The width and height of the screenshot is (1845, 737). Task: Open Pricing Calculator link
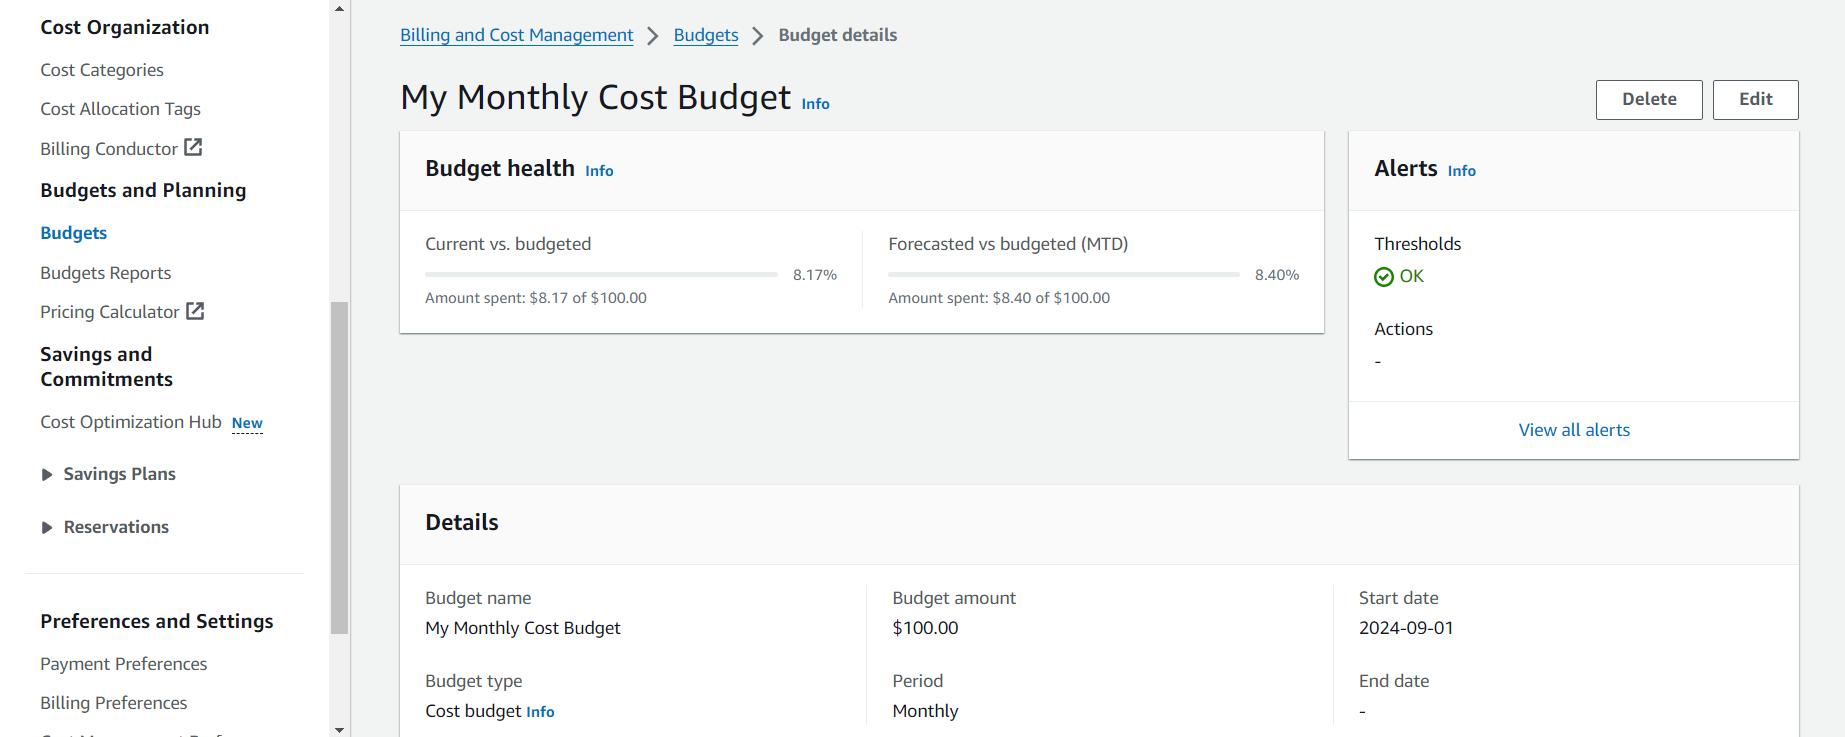[110, 312]
